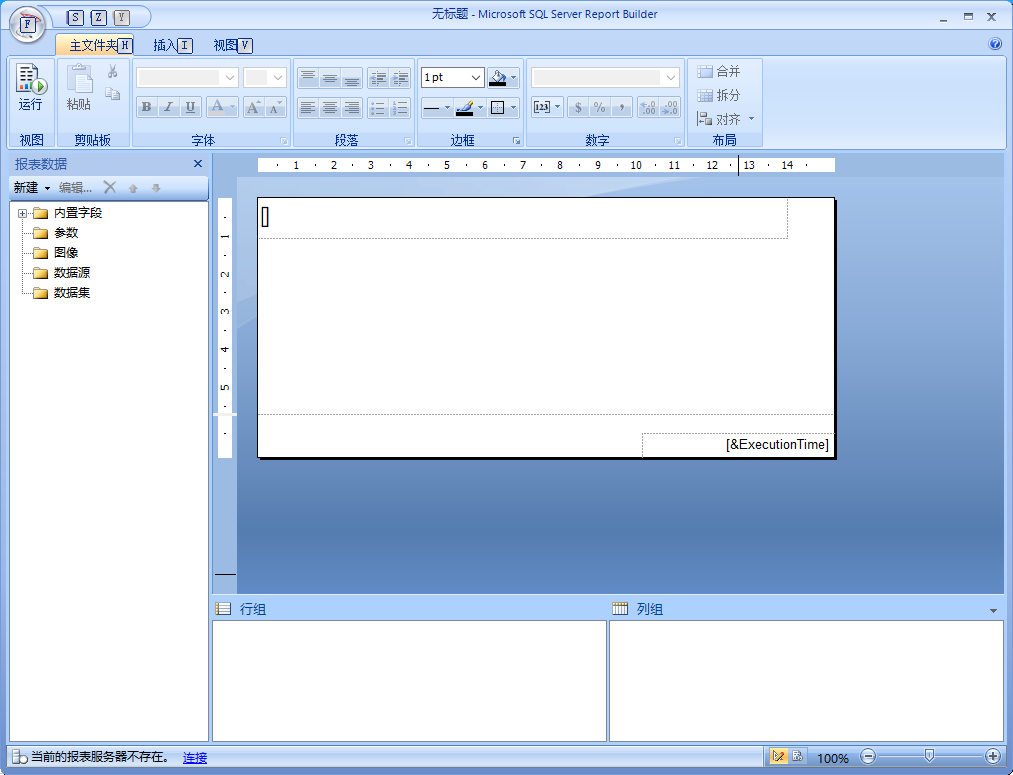The height and width of the screenshot is (775, 1013).
Task: Toggle Italic formatting
Action: [x=169, y=107]
